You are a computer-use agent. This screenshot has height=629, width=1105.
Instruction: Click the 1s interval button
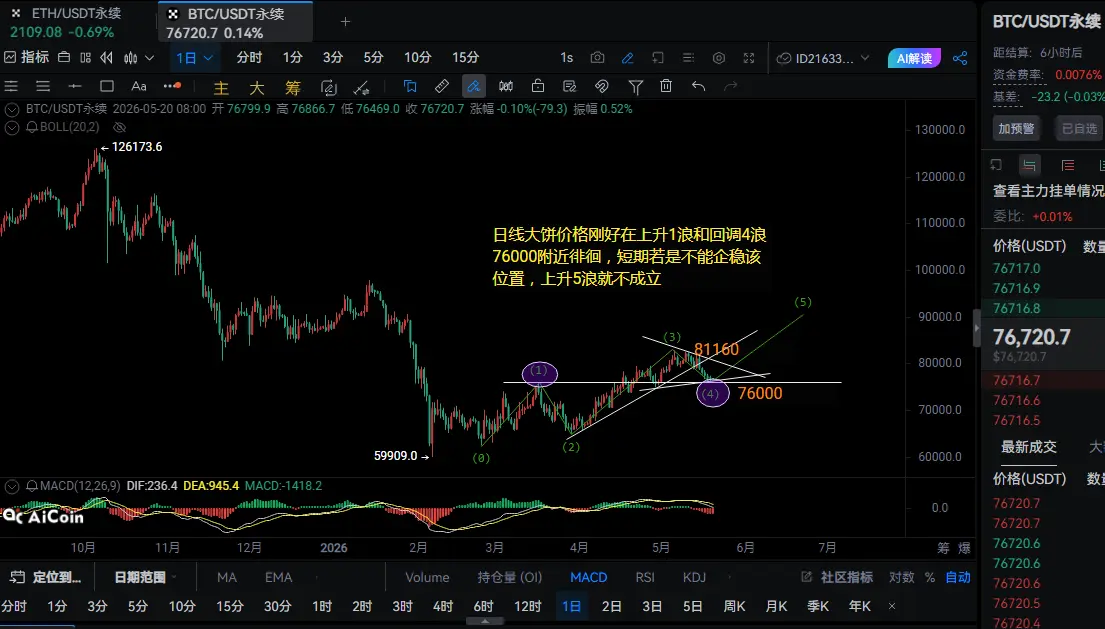click(567, 58)
